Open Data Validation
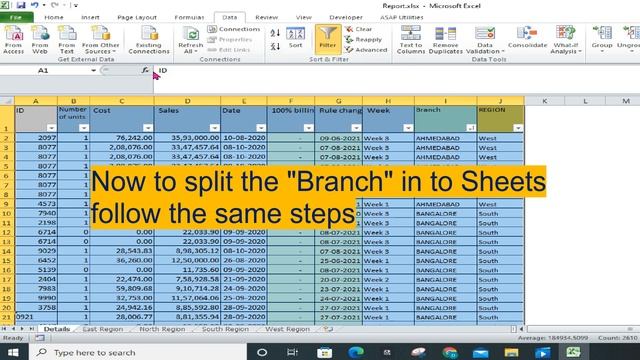640x360 pixels. (x=485, y=40)
